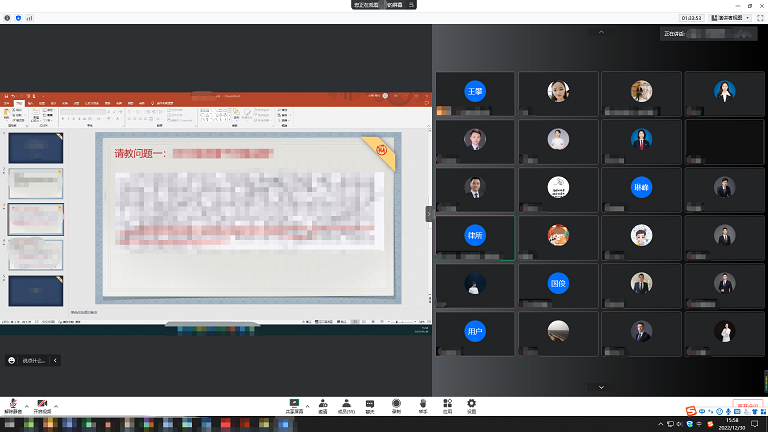Select the 王攀 participant tile
This screenshot has width=768, height=432.
coord(475,92)
